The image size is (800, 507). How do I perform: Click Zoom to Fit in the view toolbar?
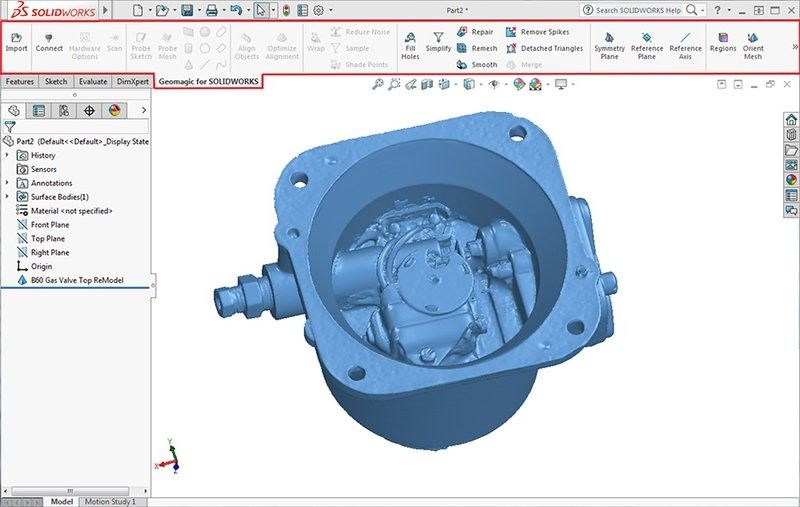(377, 84)
